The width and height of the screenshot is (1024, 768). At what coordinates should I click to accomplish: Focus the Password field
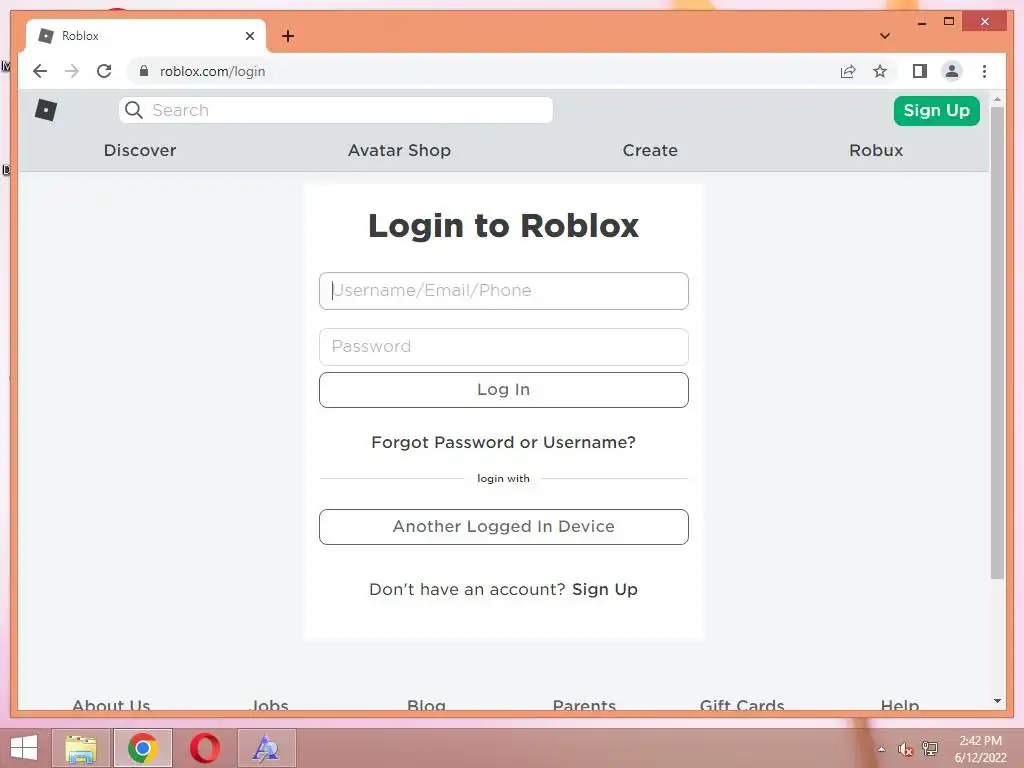504,347
